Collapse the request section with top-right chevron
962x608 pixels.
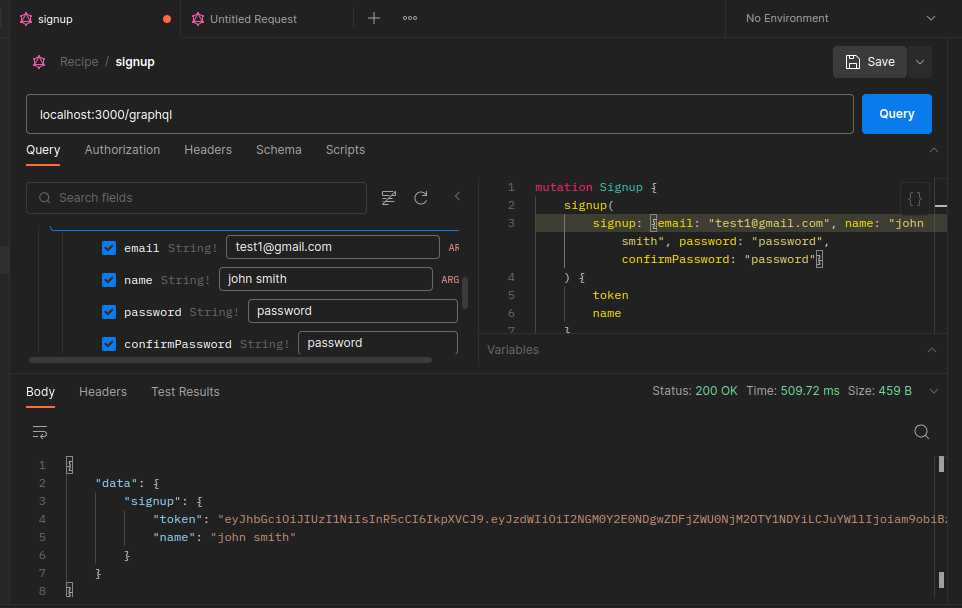pyautogui.click(x=934, y=150)
